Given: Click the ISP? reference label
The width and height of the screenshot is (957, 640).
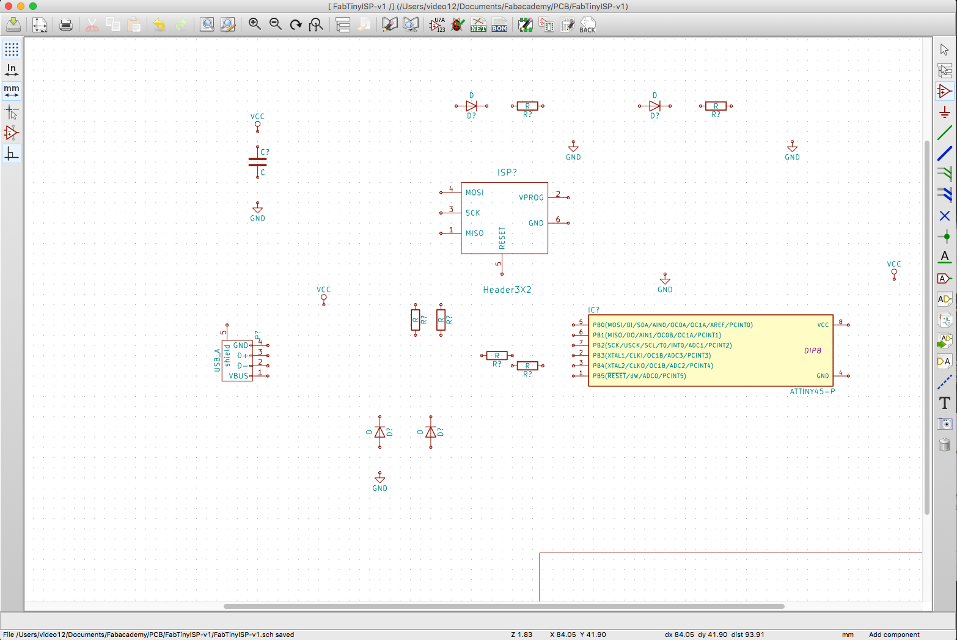Looking at the screenshot, I should [507, 173].
